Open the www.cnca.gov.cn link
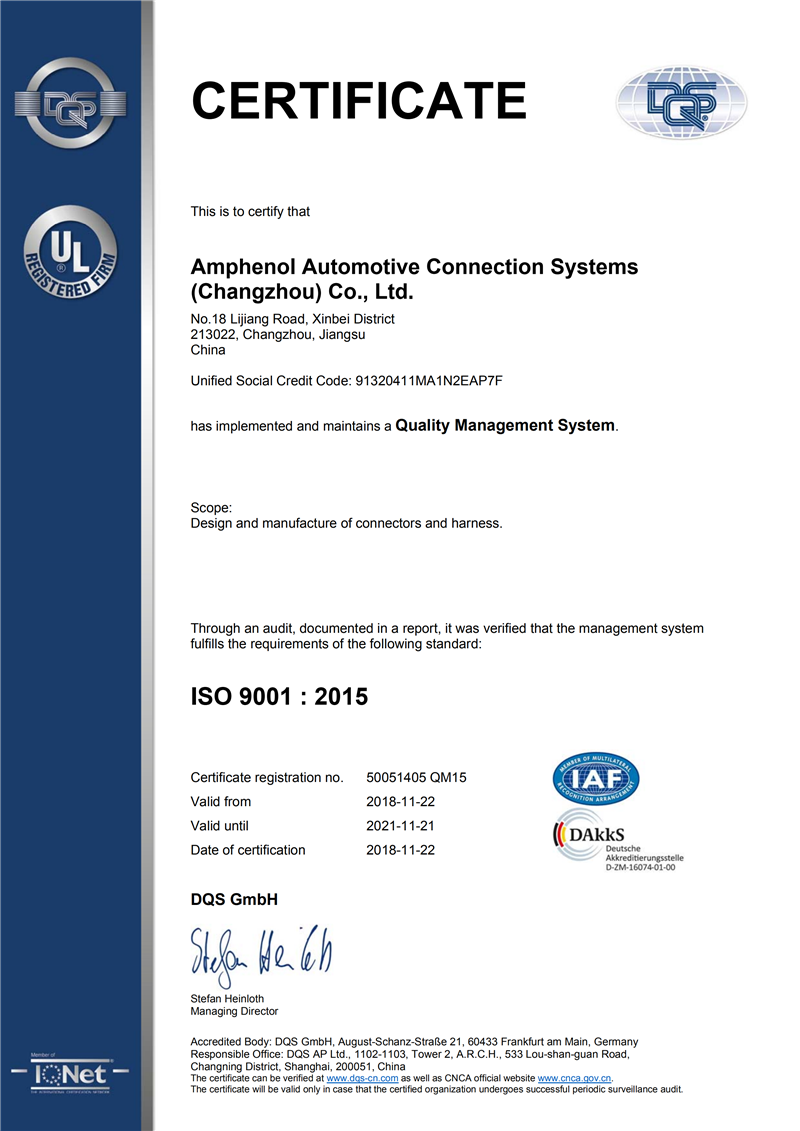The width and height of the screenshot is (800, 1131). pyautogui.click(x=574, y=1078)
